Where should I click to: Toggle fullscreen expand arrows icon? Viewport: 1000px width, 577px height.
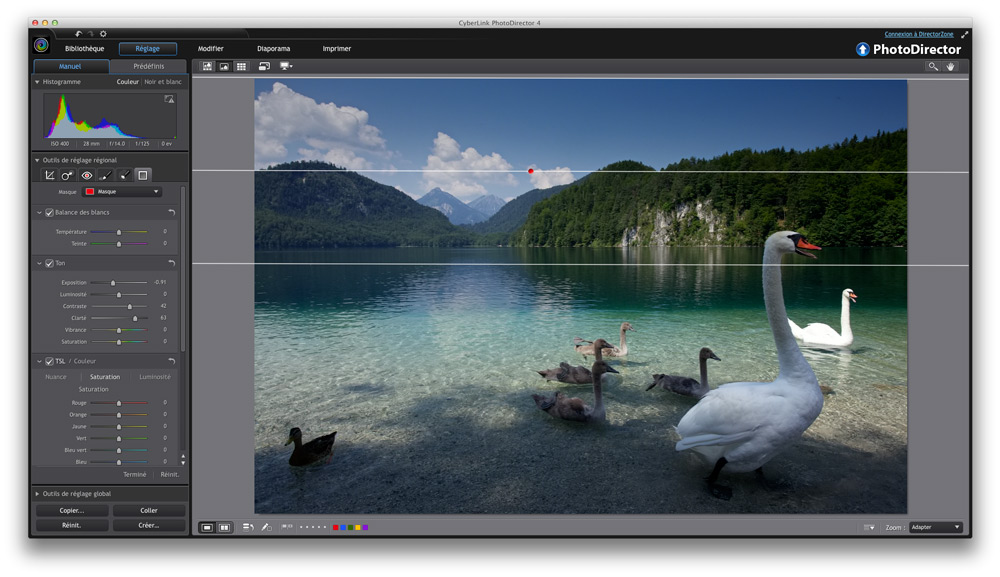[x=964, y=34]
